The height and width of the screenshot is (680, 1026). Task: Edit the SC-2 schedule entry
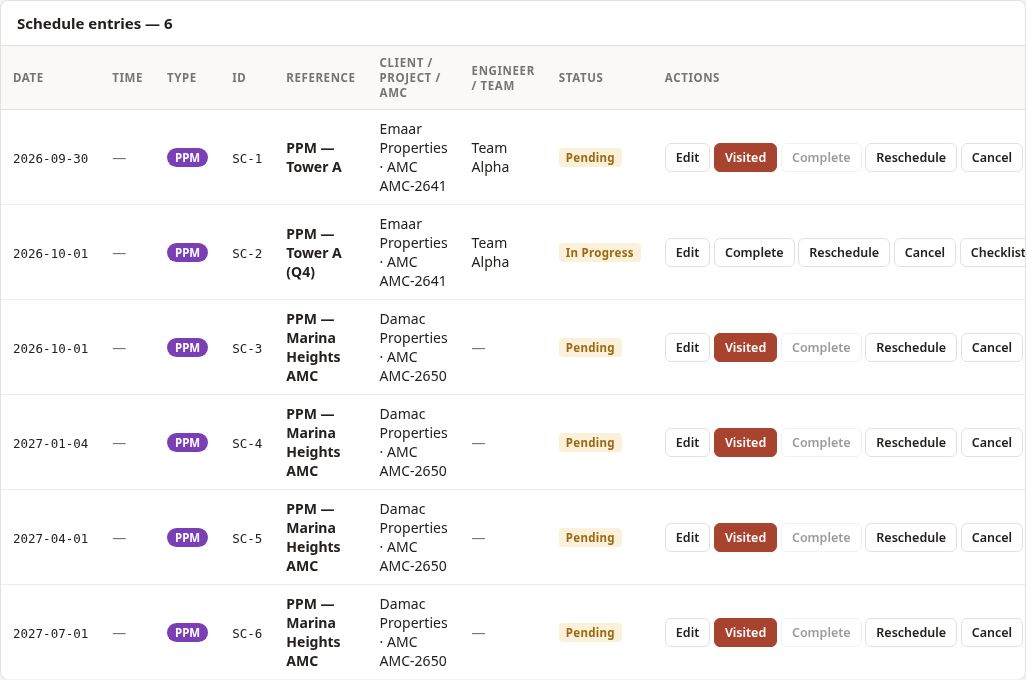pos(687,253)
